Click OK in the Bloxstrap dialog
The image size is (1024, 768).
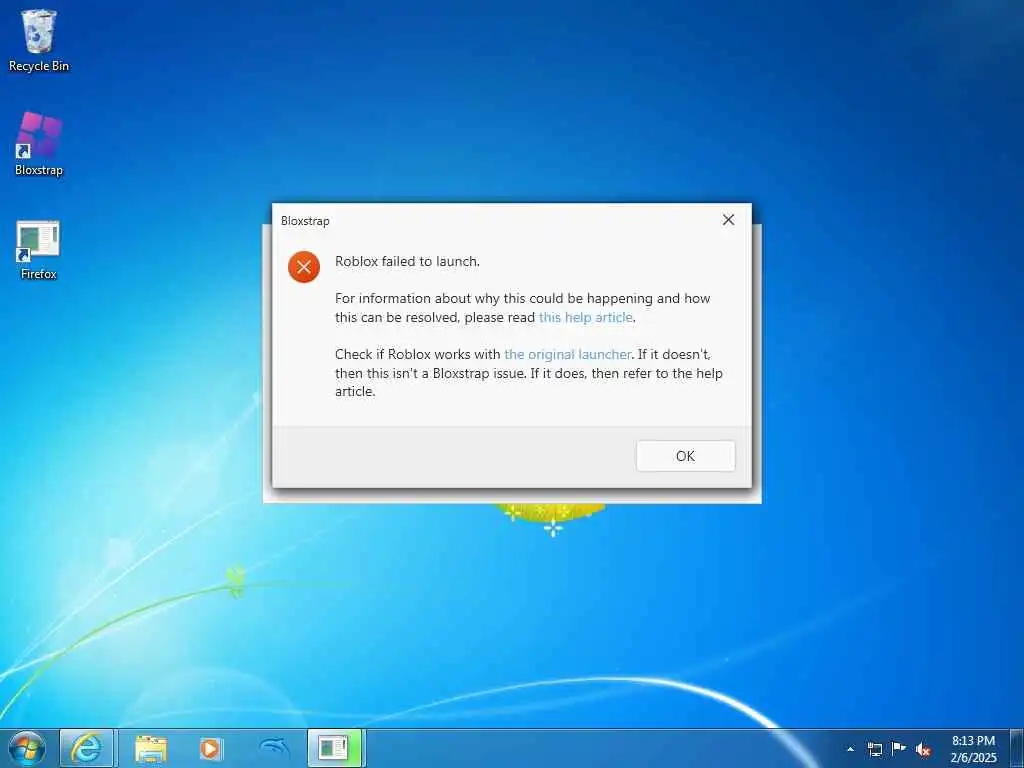point(685,456)
